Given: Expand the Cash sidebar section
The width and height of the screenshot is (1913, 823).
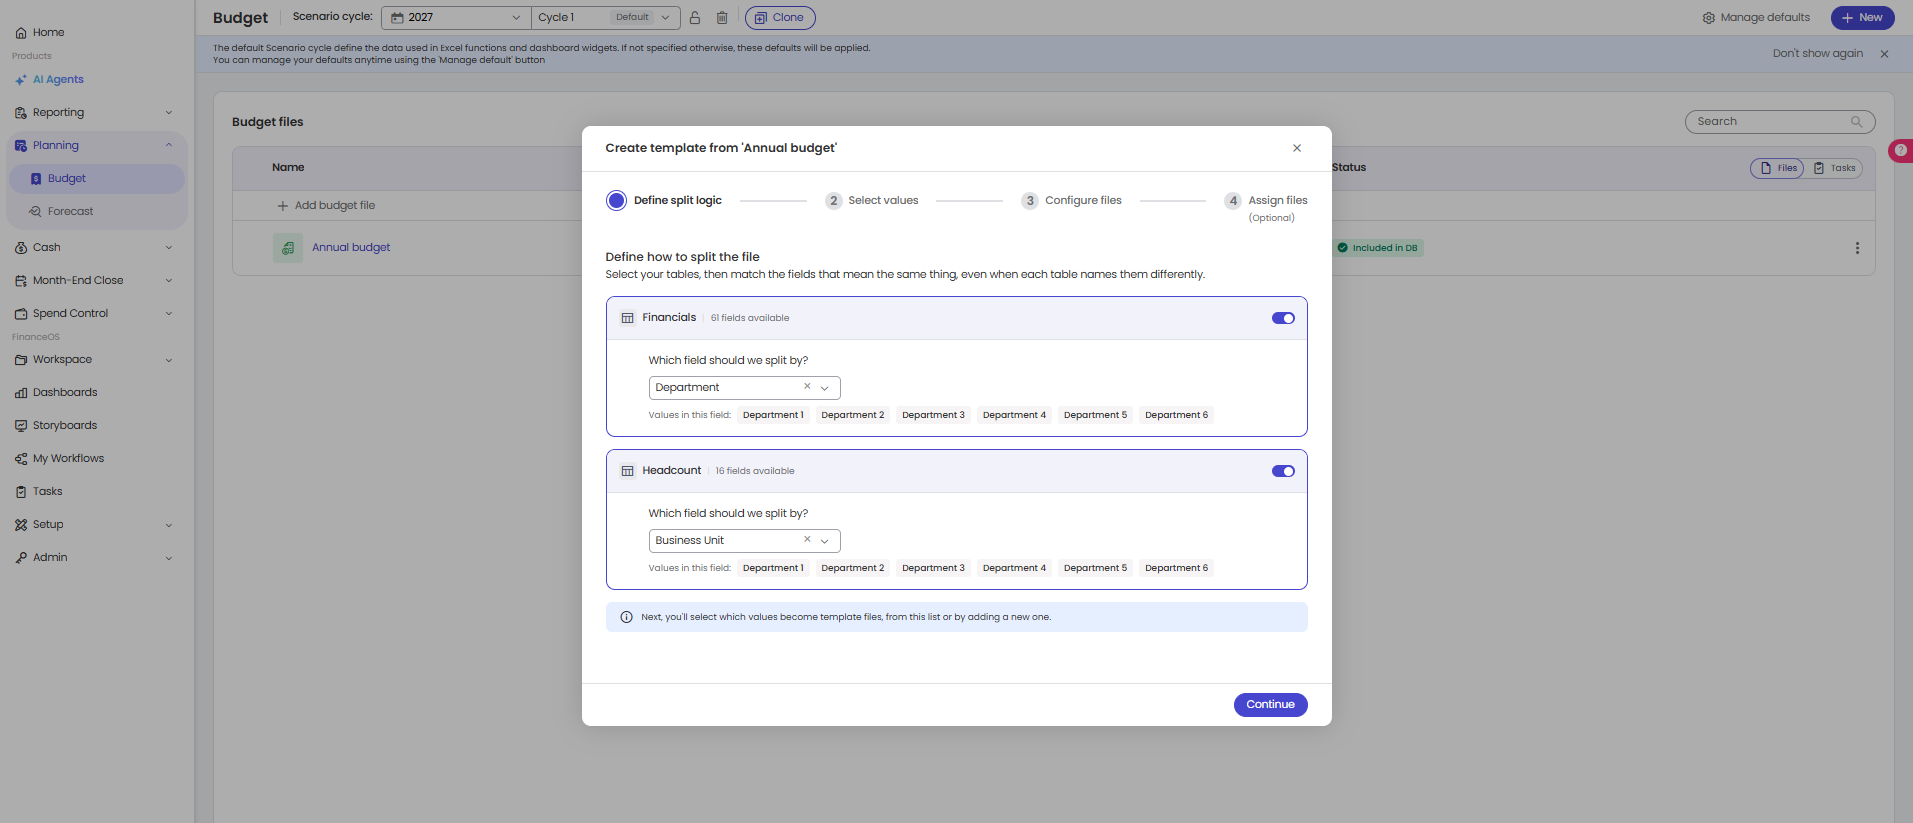Looking at the screenshot, I should point(169,248).
